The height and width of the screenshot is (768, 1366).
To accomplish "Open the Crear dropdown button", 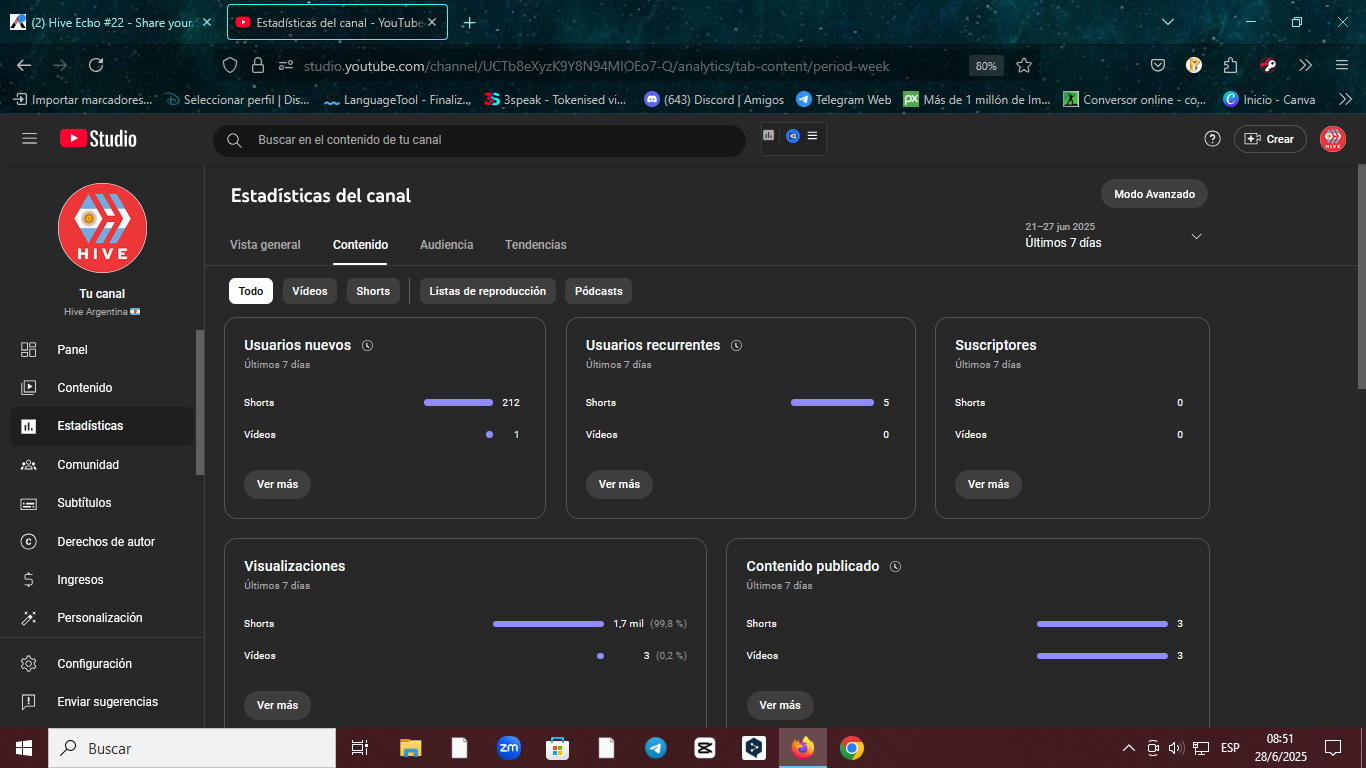I will (x=1270, y=139).
